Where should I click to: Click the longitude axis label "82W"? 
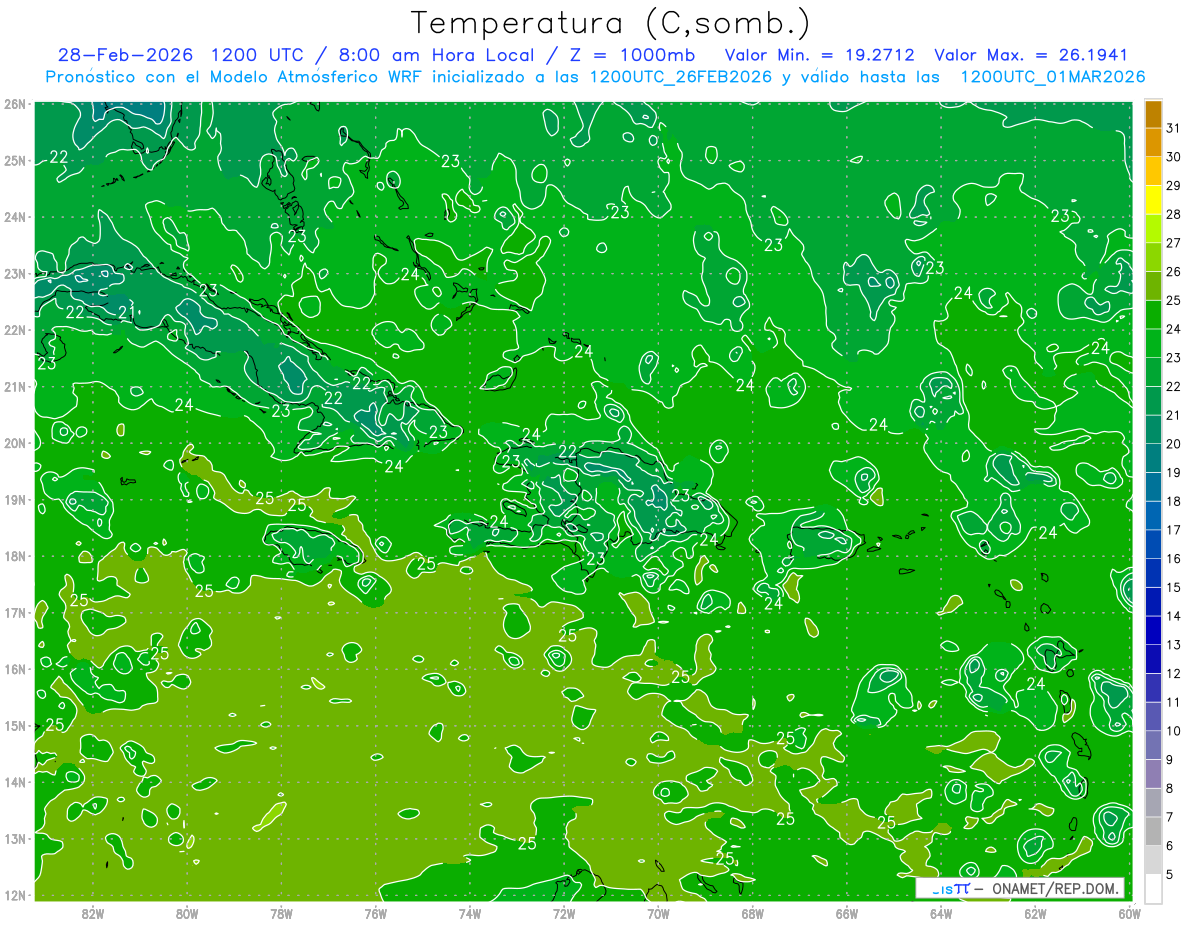tap(93, 913)
